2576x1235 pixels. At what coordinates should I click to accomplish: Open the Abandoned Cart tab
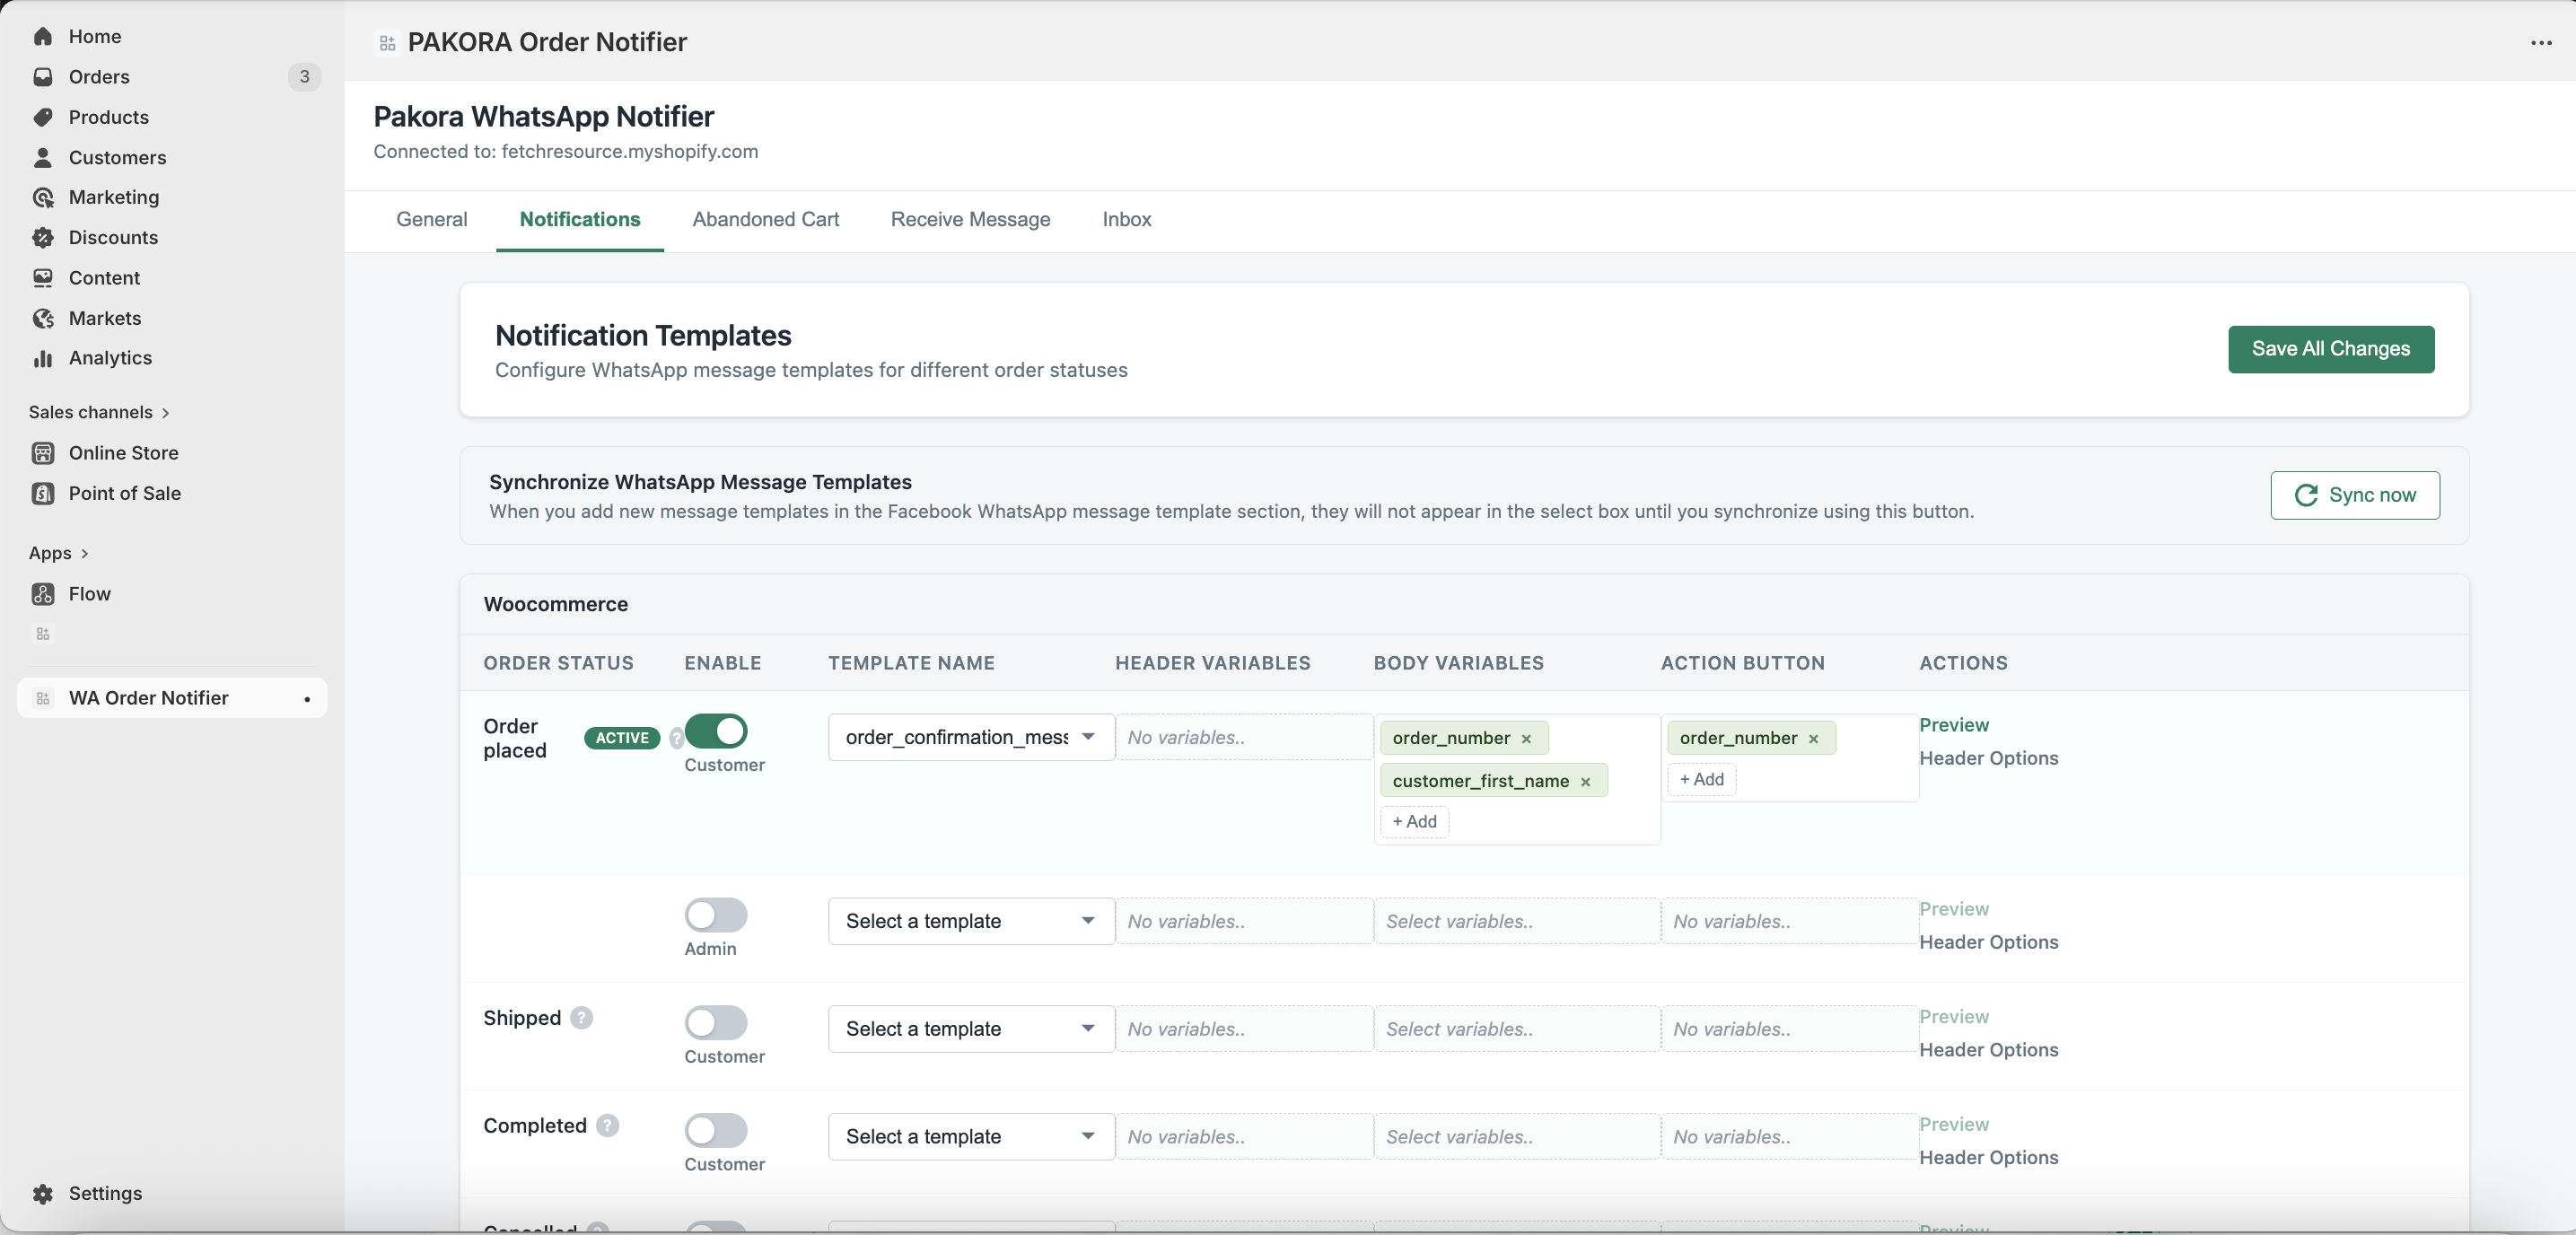(x=765, y=219)
